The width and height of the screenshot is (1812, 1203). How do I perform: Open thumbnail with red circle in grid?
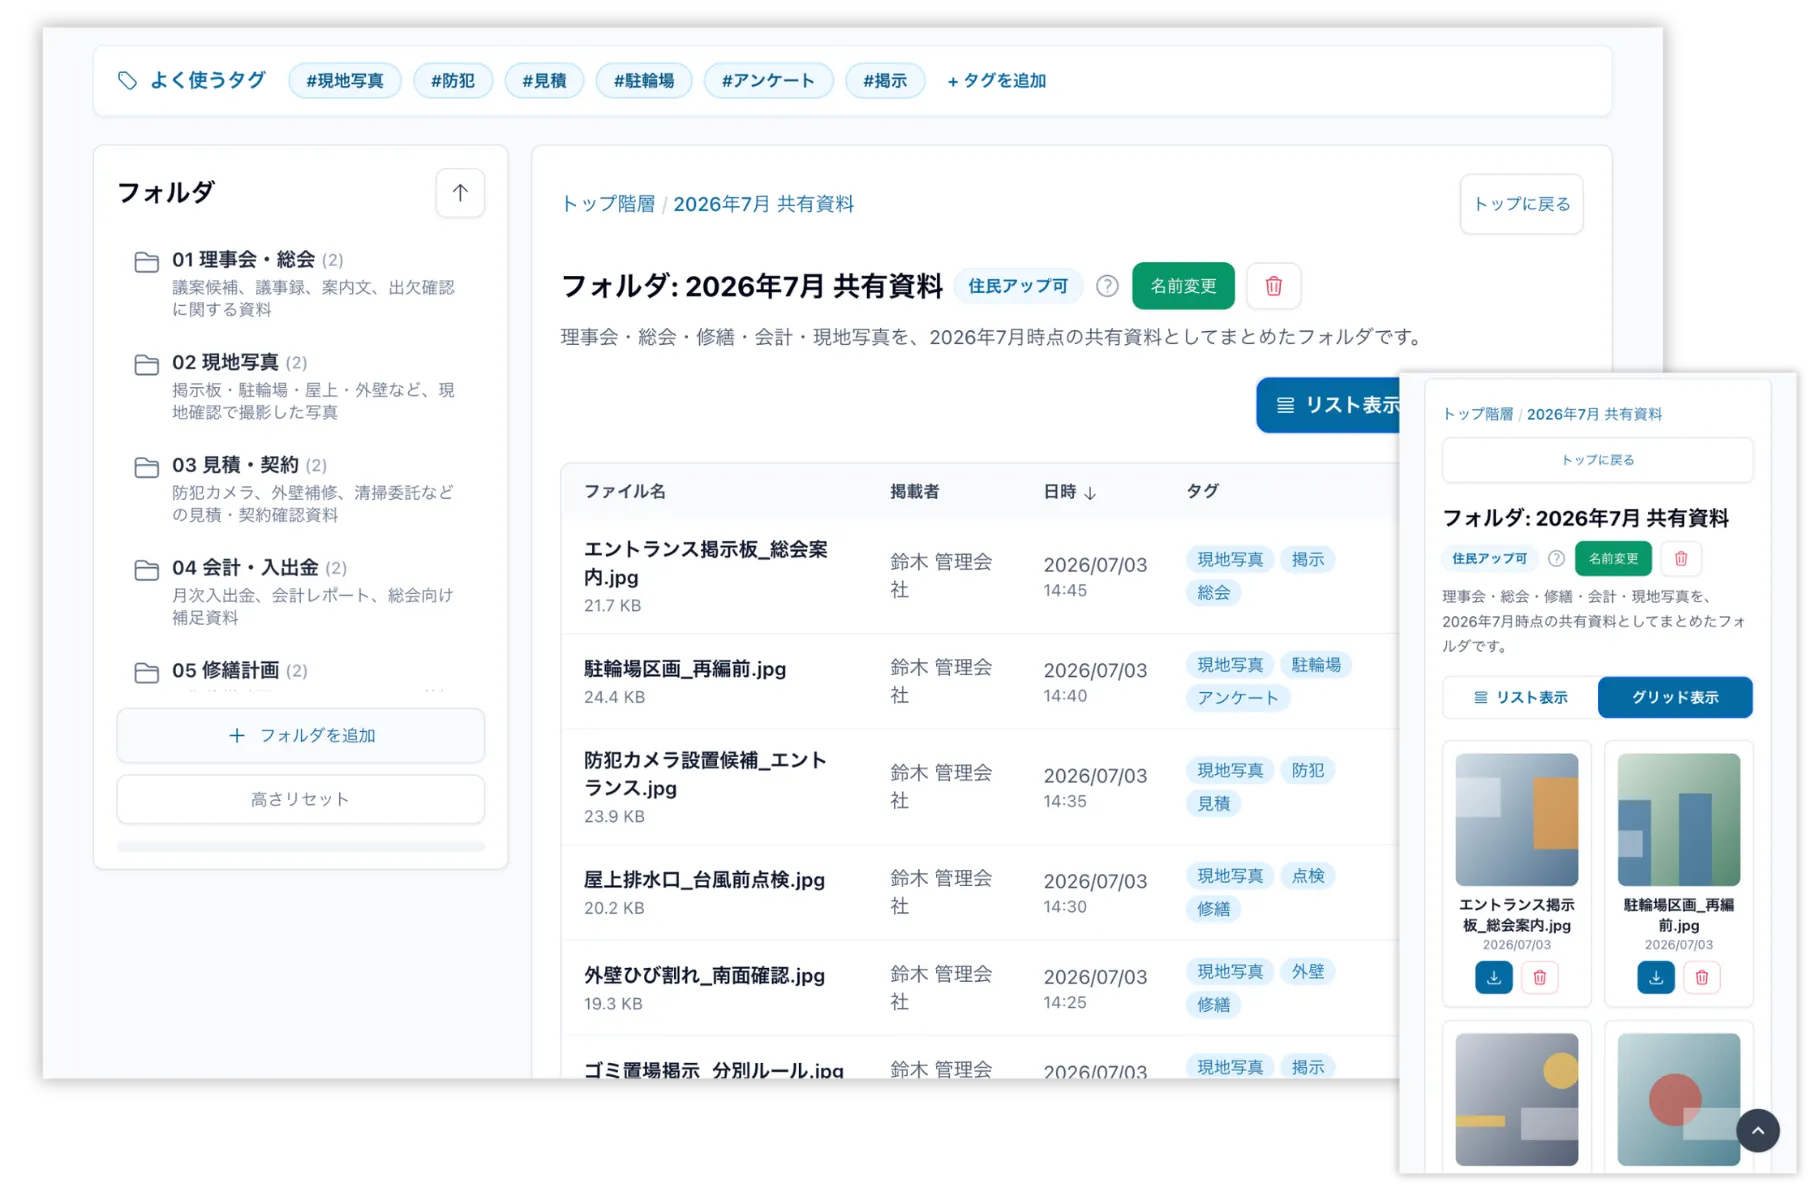click(1679, 1099)
